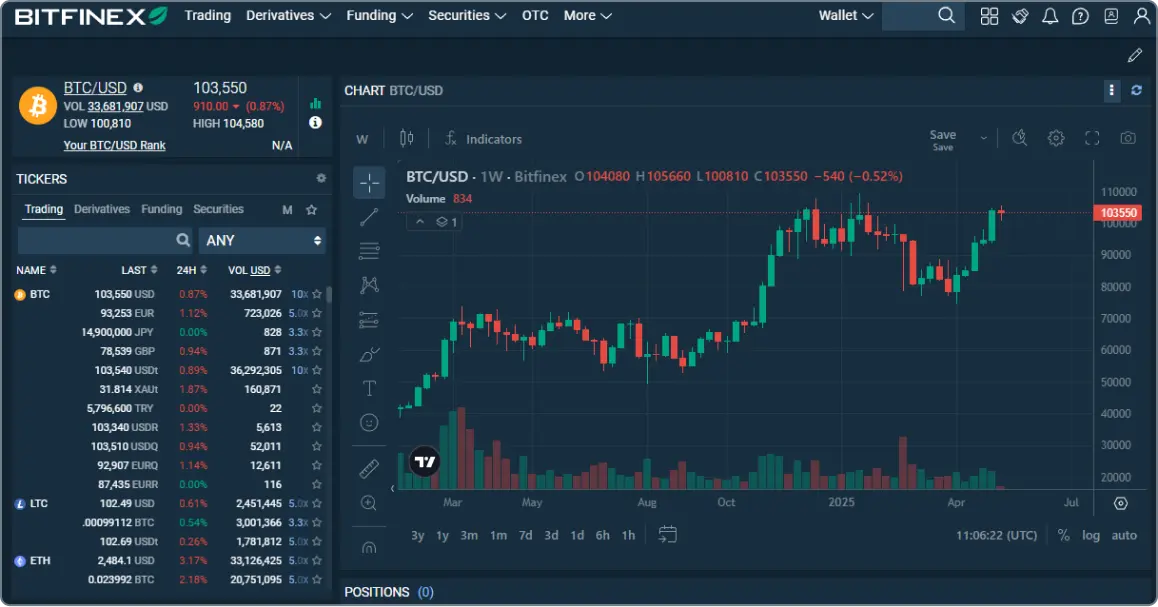1158x607 pixels.
Task: Enable logarithmic scale with the log toggle
Action: click(1091, 535)
